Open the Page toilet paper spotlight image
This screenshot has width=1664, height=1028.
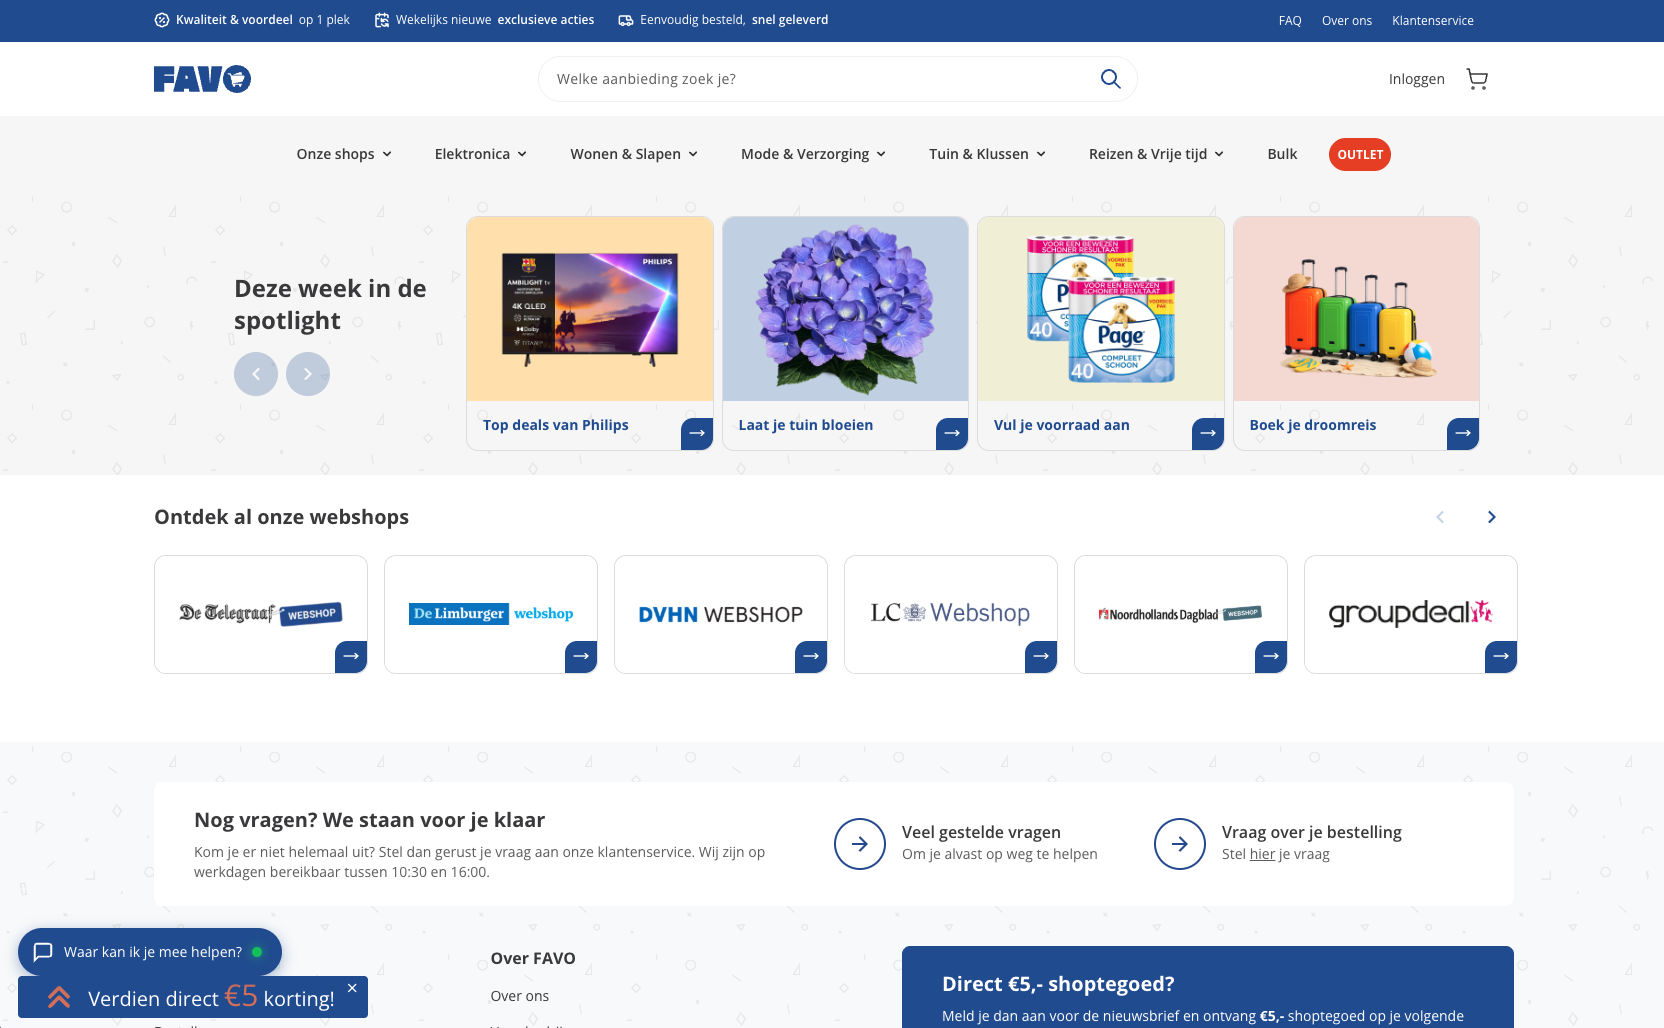click(x=1101, y=309)
